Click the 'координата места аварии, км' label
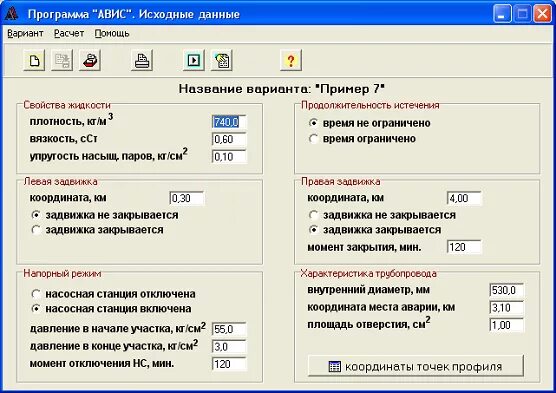This screenshot has height=393, width=556. (381, 307)
